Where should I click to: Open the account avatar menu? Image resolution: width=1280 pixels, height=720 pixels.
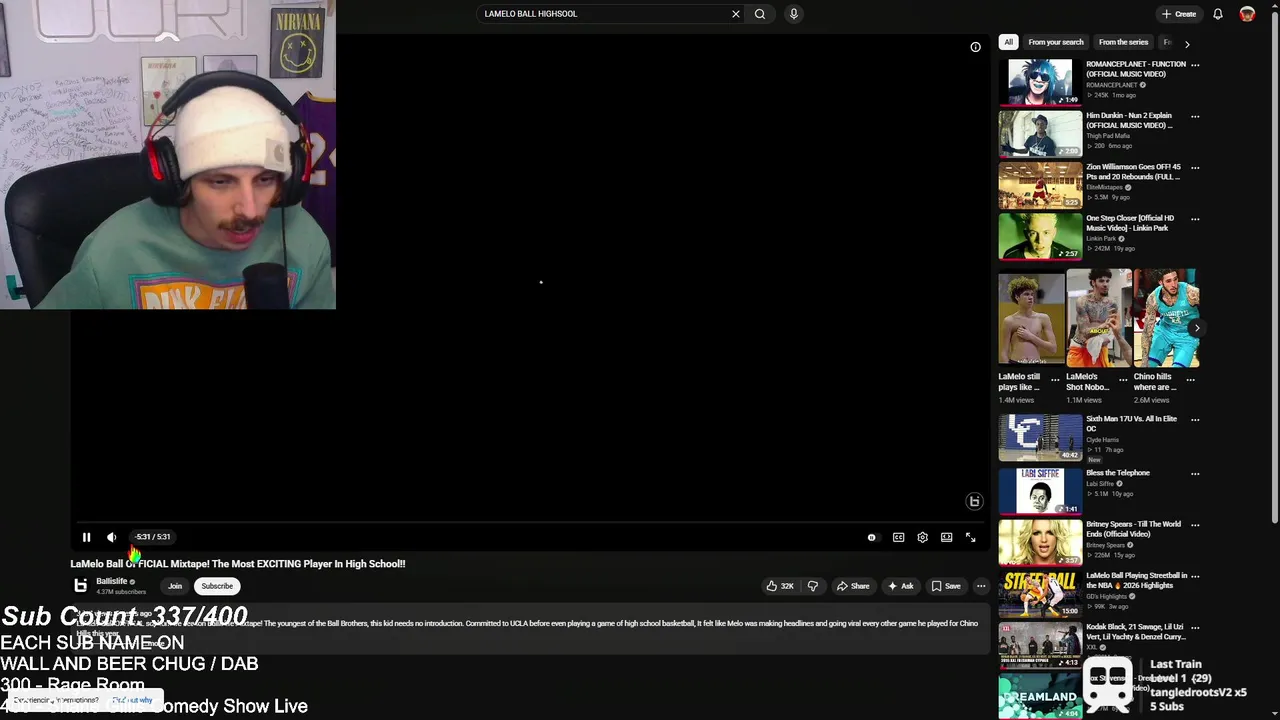click(1247, 14)
